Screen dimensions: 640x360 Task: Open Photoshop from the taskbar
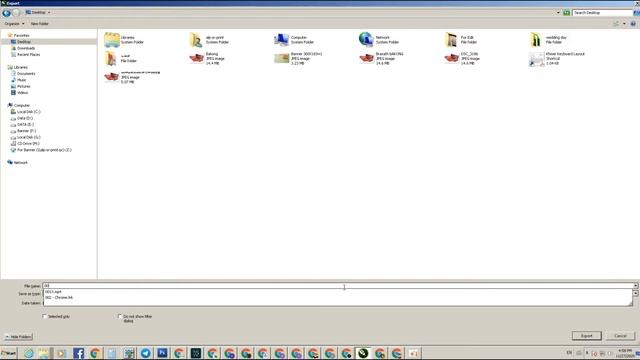[162, 353]
